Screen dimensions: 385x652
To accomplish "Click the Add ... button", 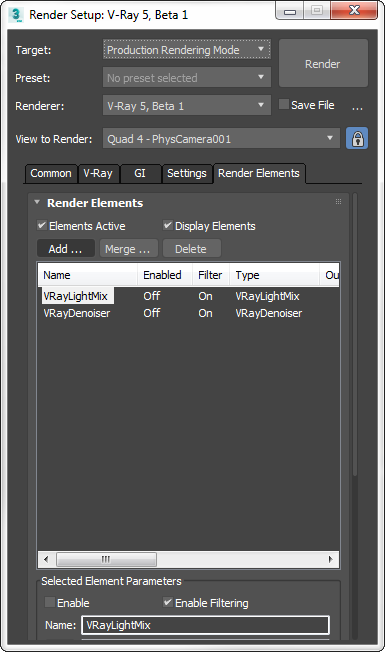I will click(66, 249).
